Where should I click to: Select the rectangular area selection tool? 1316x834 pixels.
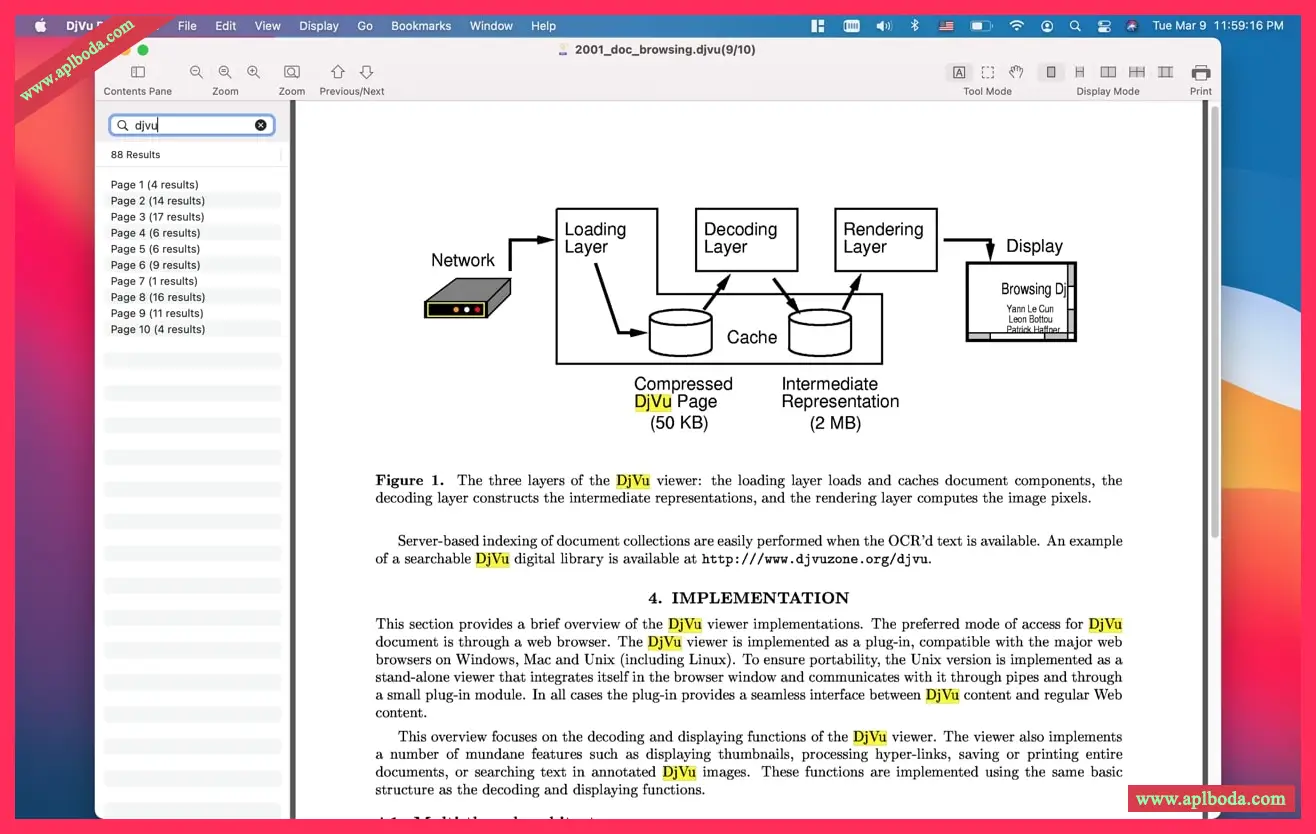[988, 72]
